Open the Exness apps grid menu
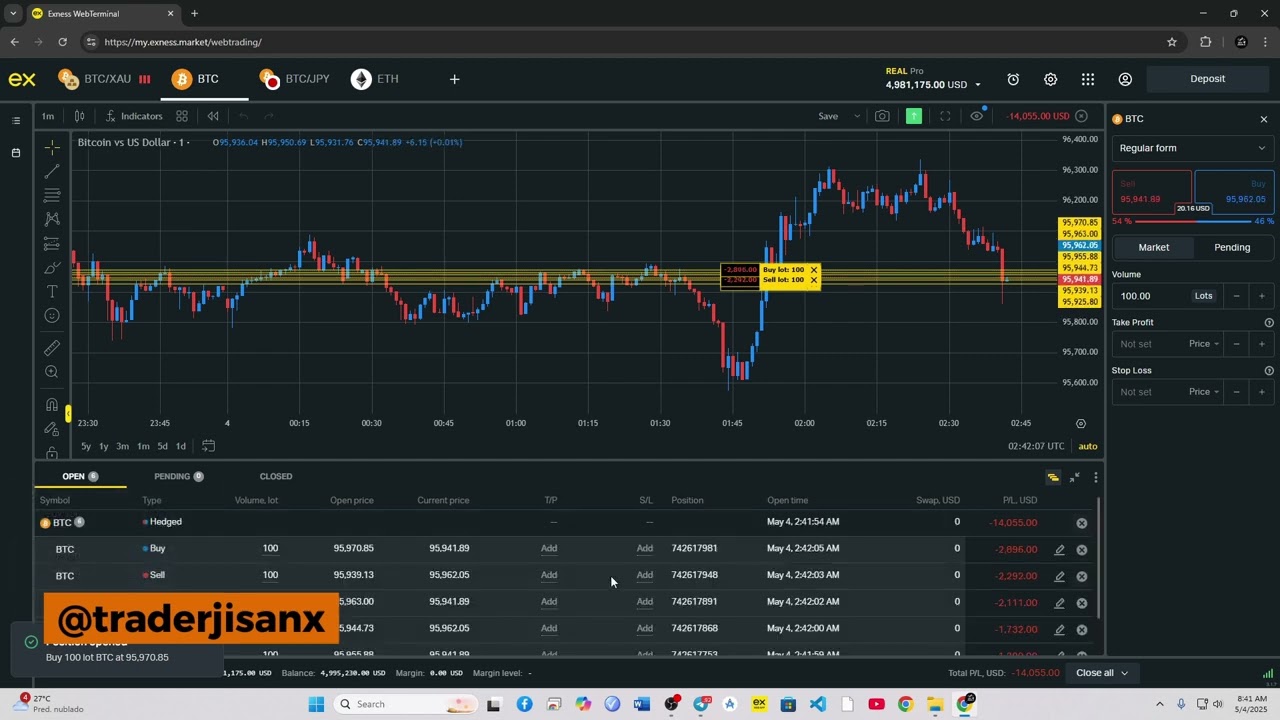Screen dimensions: 1280x720 [1088, 79]
